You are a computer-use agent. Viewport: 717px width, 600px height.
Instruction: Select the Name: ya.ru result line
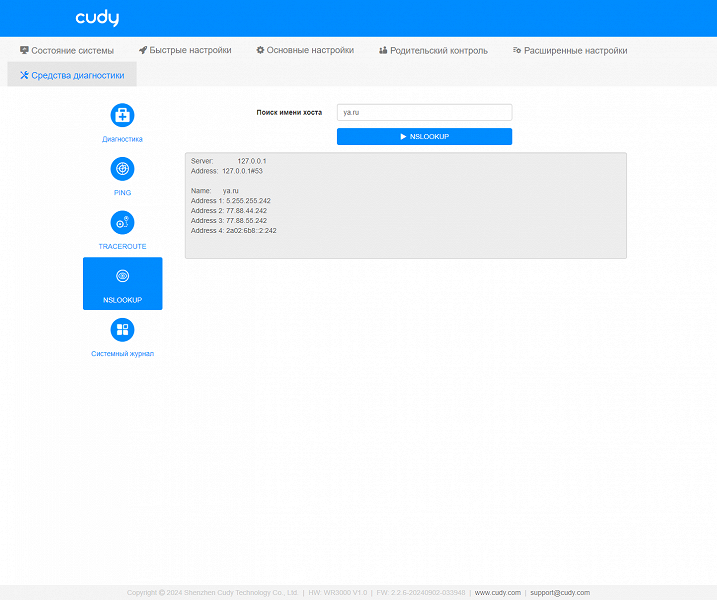tap(214, 191)
